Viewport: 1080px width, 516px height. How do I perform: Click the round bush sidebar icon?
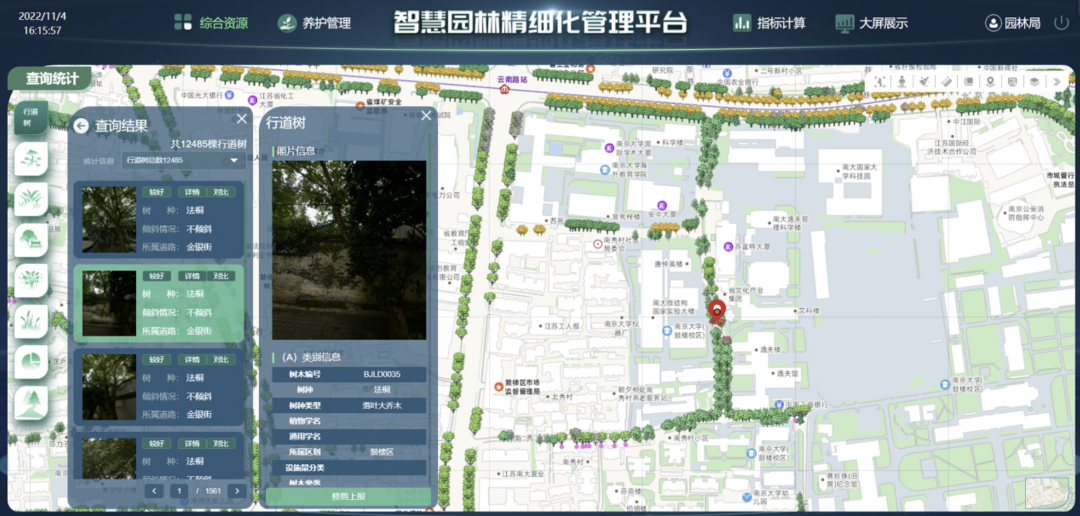click(x=31, y=281)
